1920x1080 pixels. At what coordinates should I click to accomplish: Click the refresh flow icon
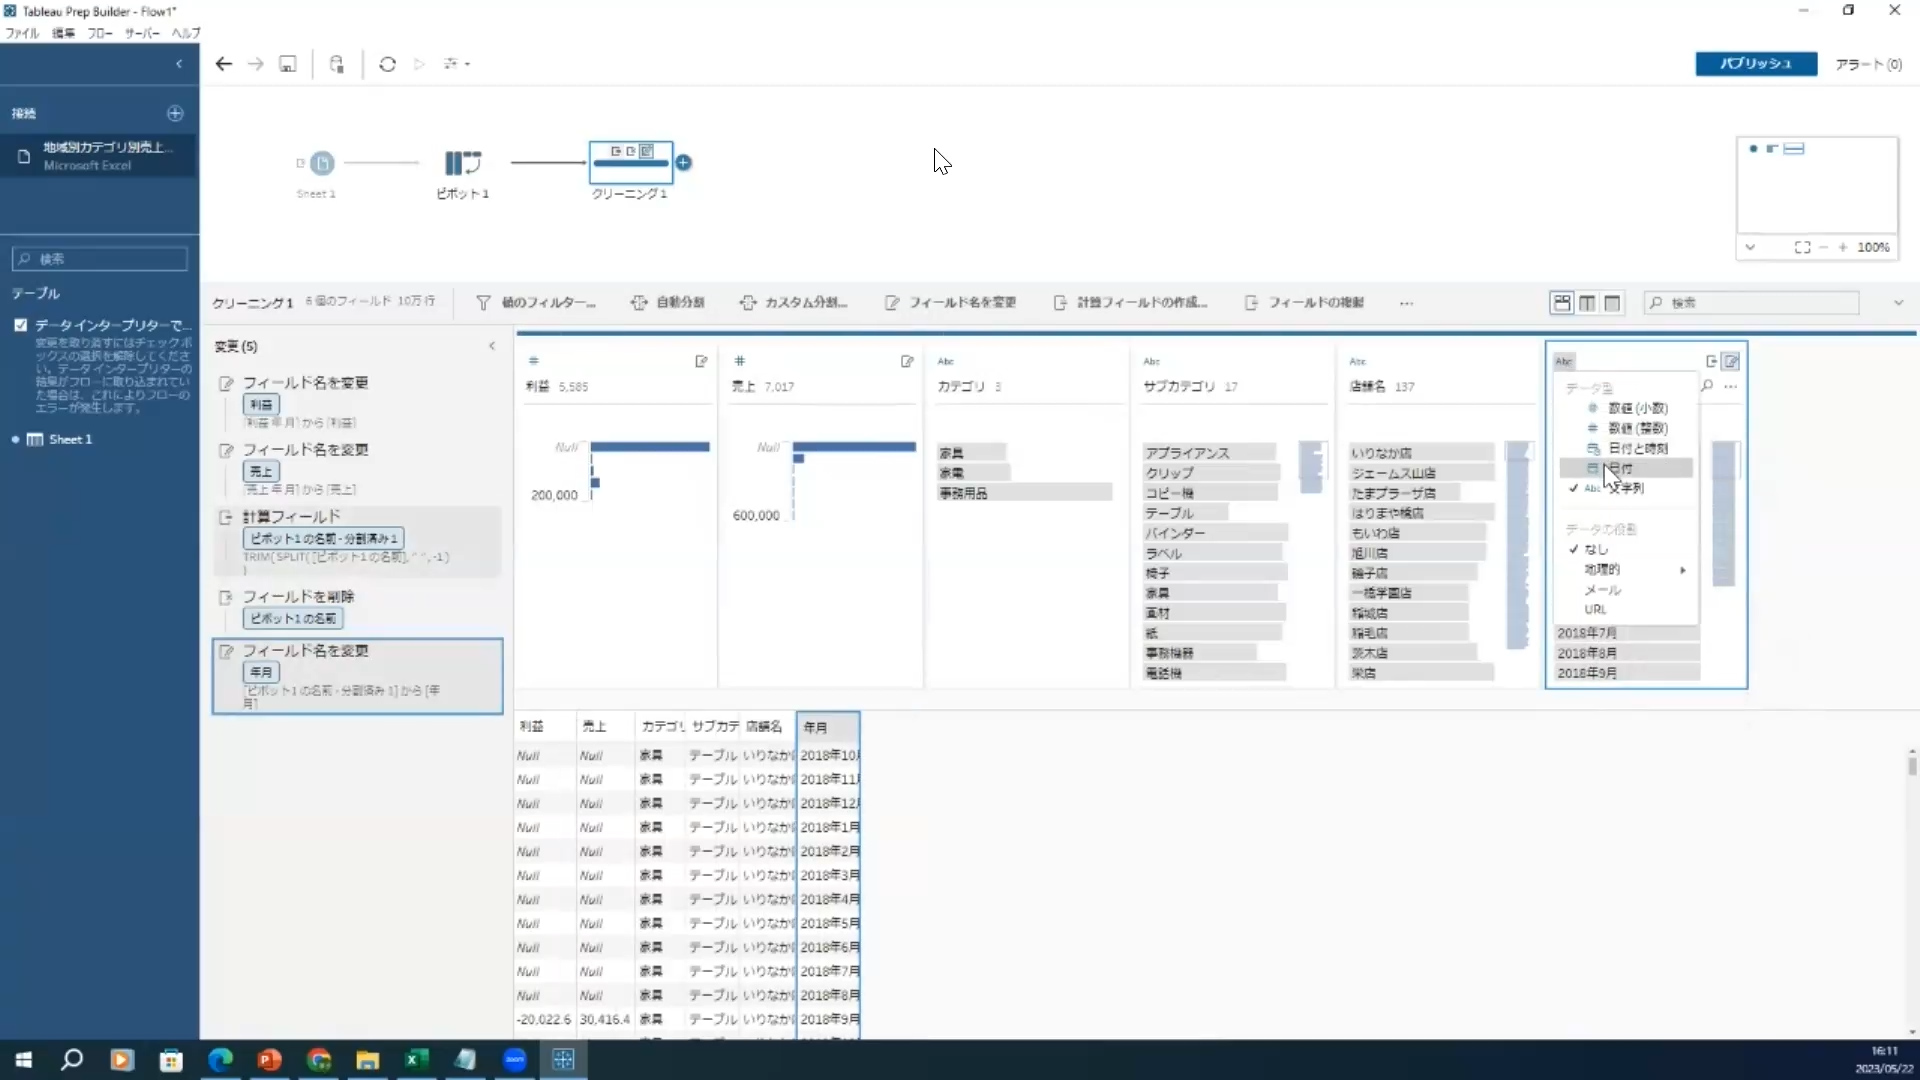pyautogui.click(x=388, y=64)
